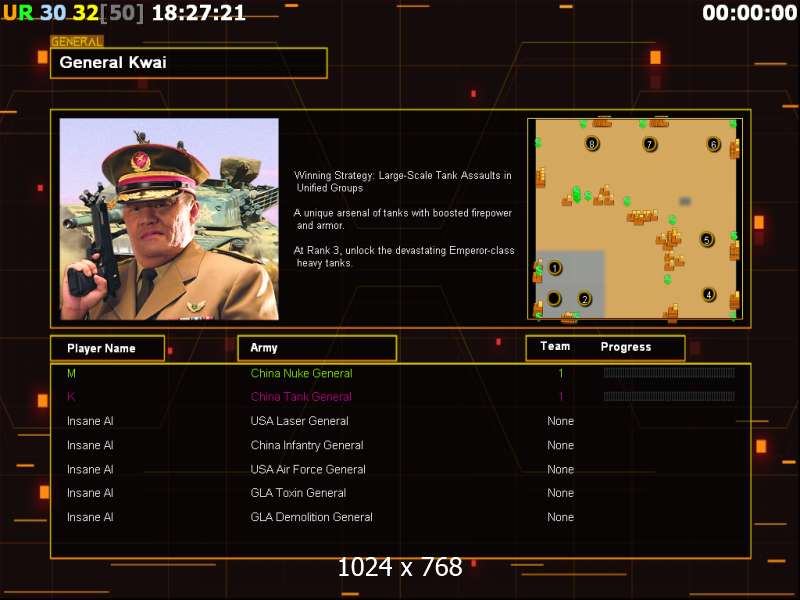Screen dimensions: 800x600
Task: Click team None in GLA Toxin General row
Action: pyautogui.click(x=561, y=493)
